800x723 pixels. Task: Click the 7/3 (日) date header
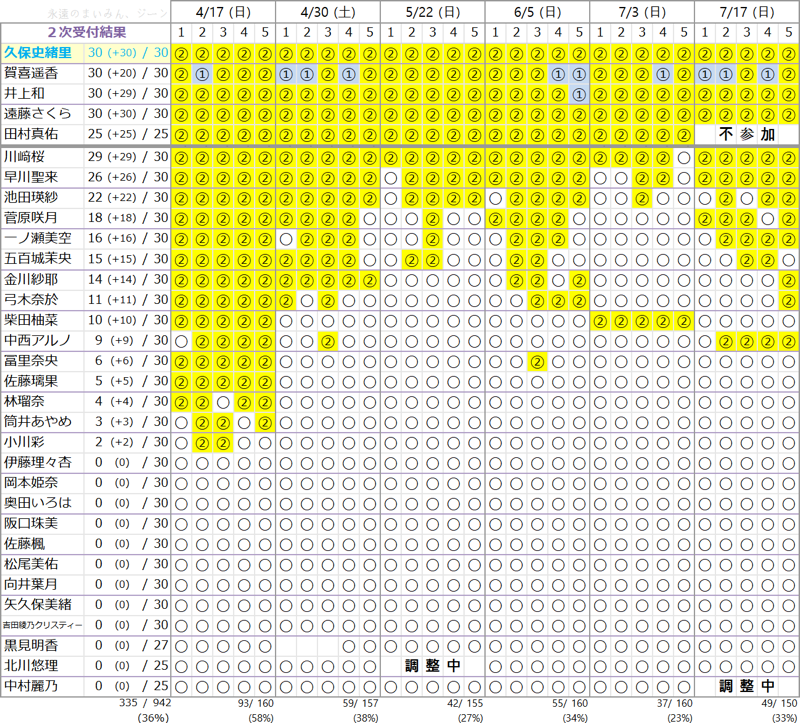coord(642,12)
